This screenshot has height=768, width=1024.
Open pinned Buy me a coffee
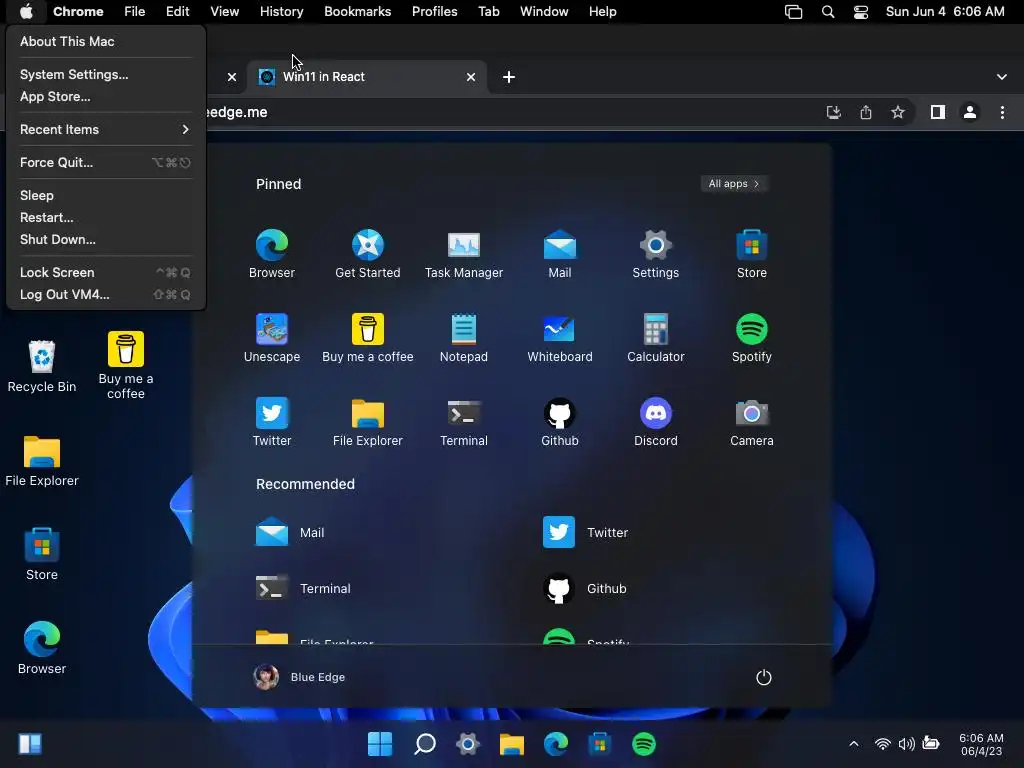(368, 338)
